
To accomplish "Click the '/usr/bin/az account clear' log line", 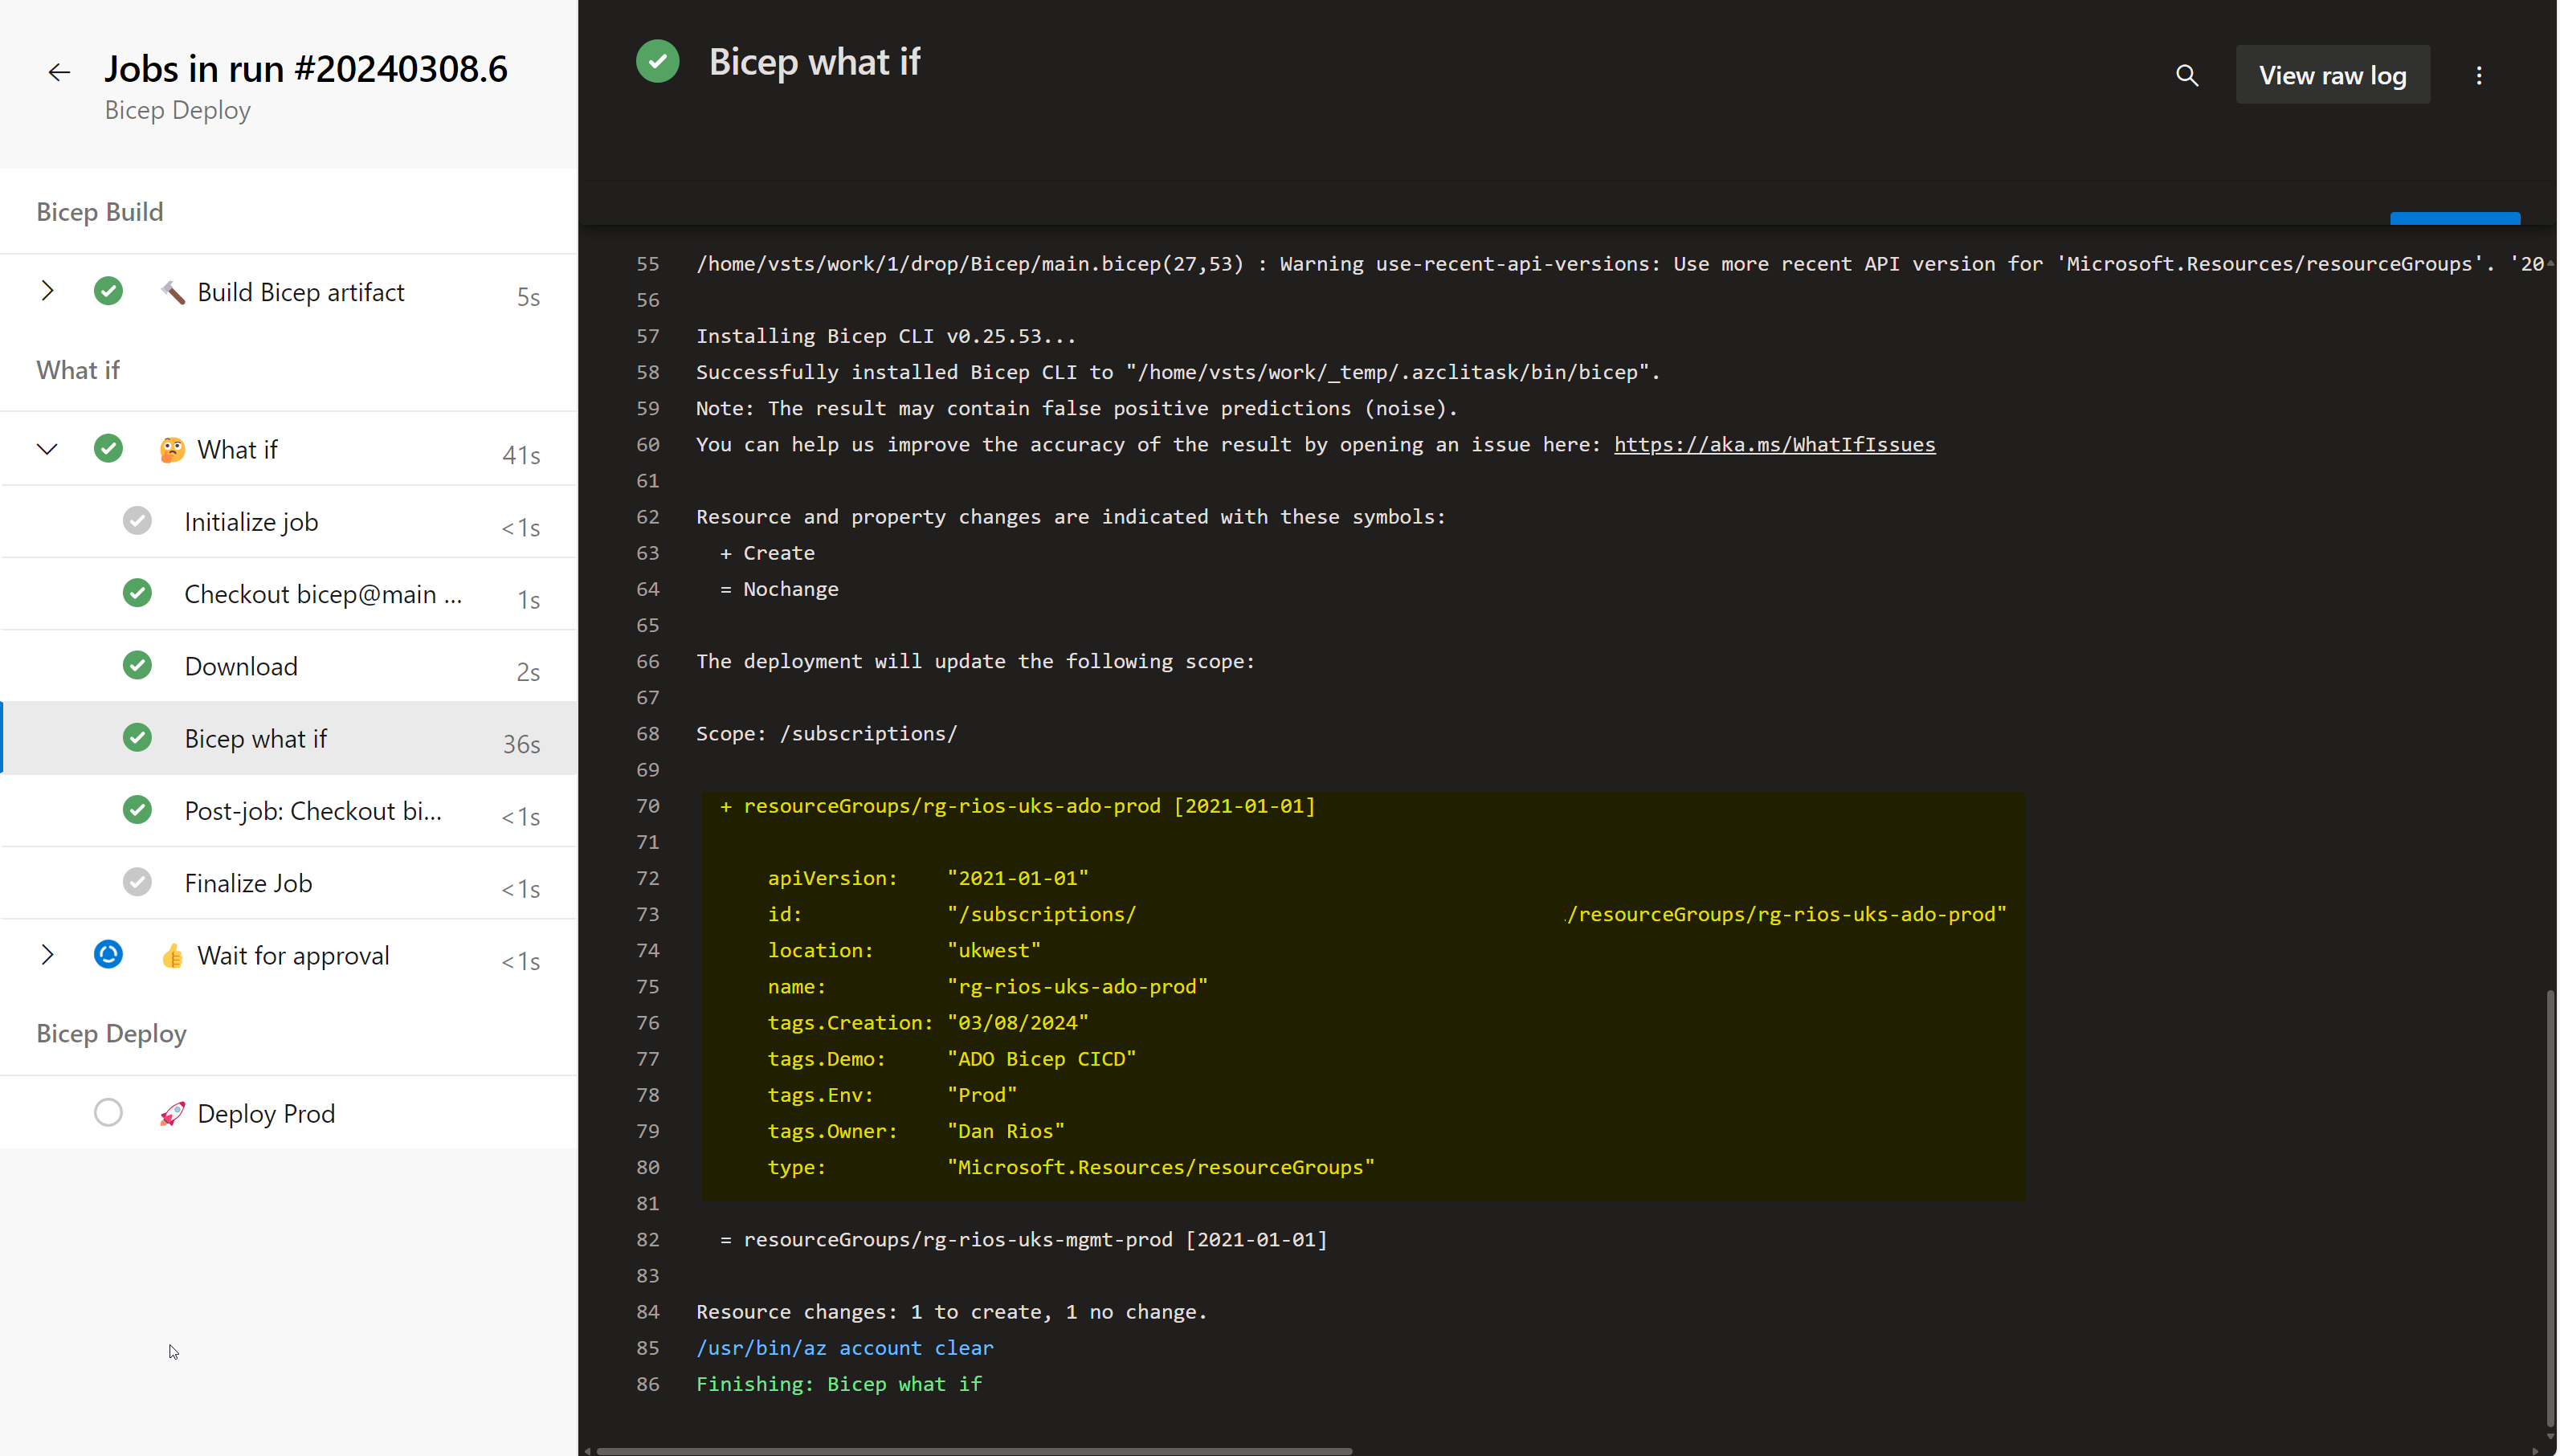I will tap(845, 1347).
